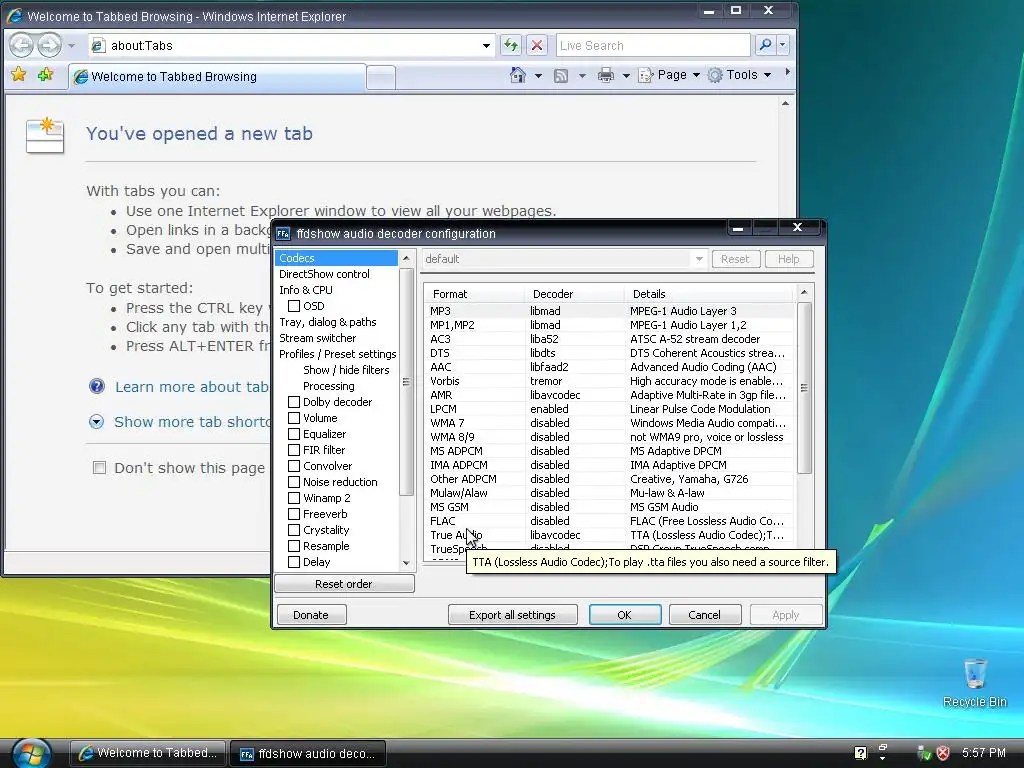Expand the Tools menu dropdown arrow
Screen dimensions: 1024x768
[x=767, y=75]
